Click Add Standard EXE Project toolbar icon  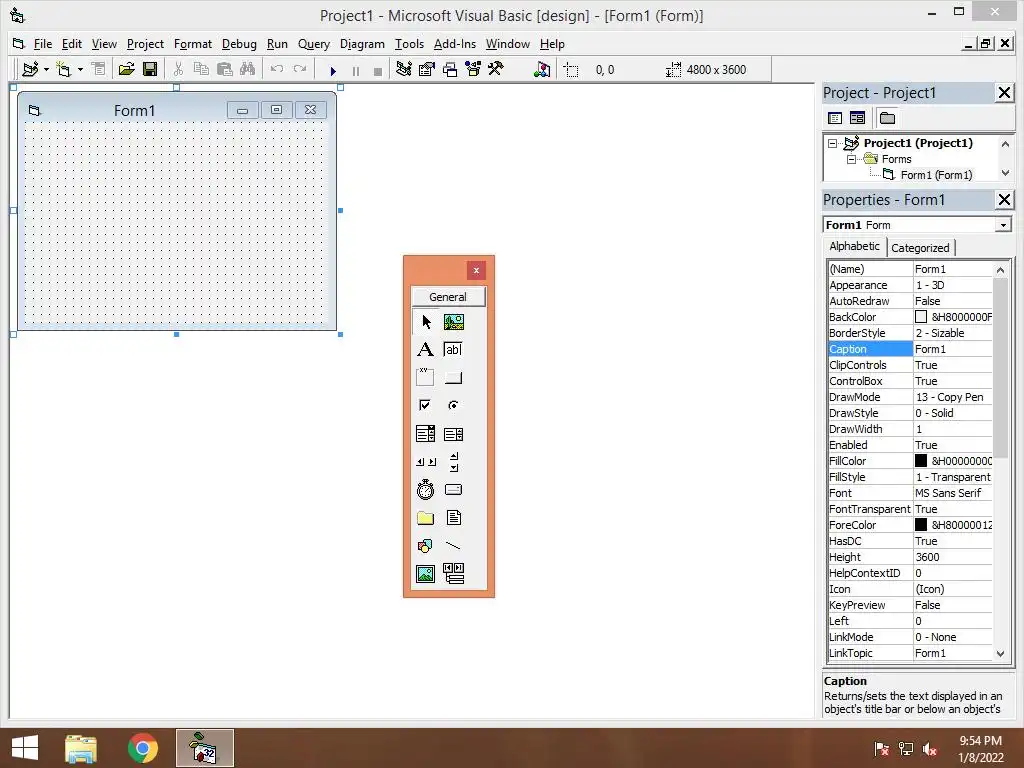pyautogui.click(x=30, y=69)
